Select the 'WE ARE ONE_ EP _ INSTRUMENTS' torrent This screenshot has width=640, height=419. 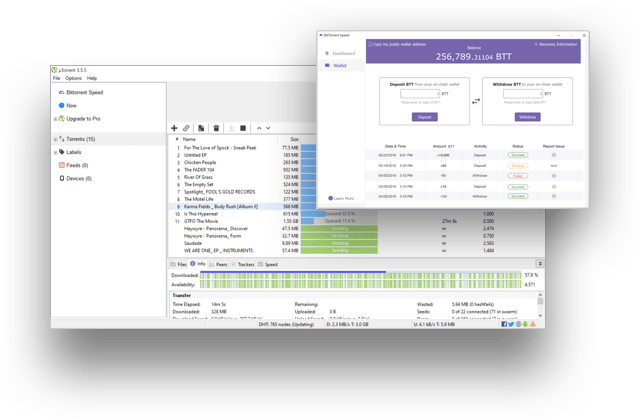tap(218, 251)
